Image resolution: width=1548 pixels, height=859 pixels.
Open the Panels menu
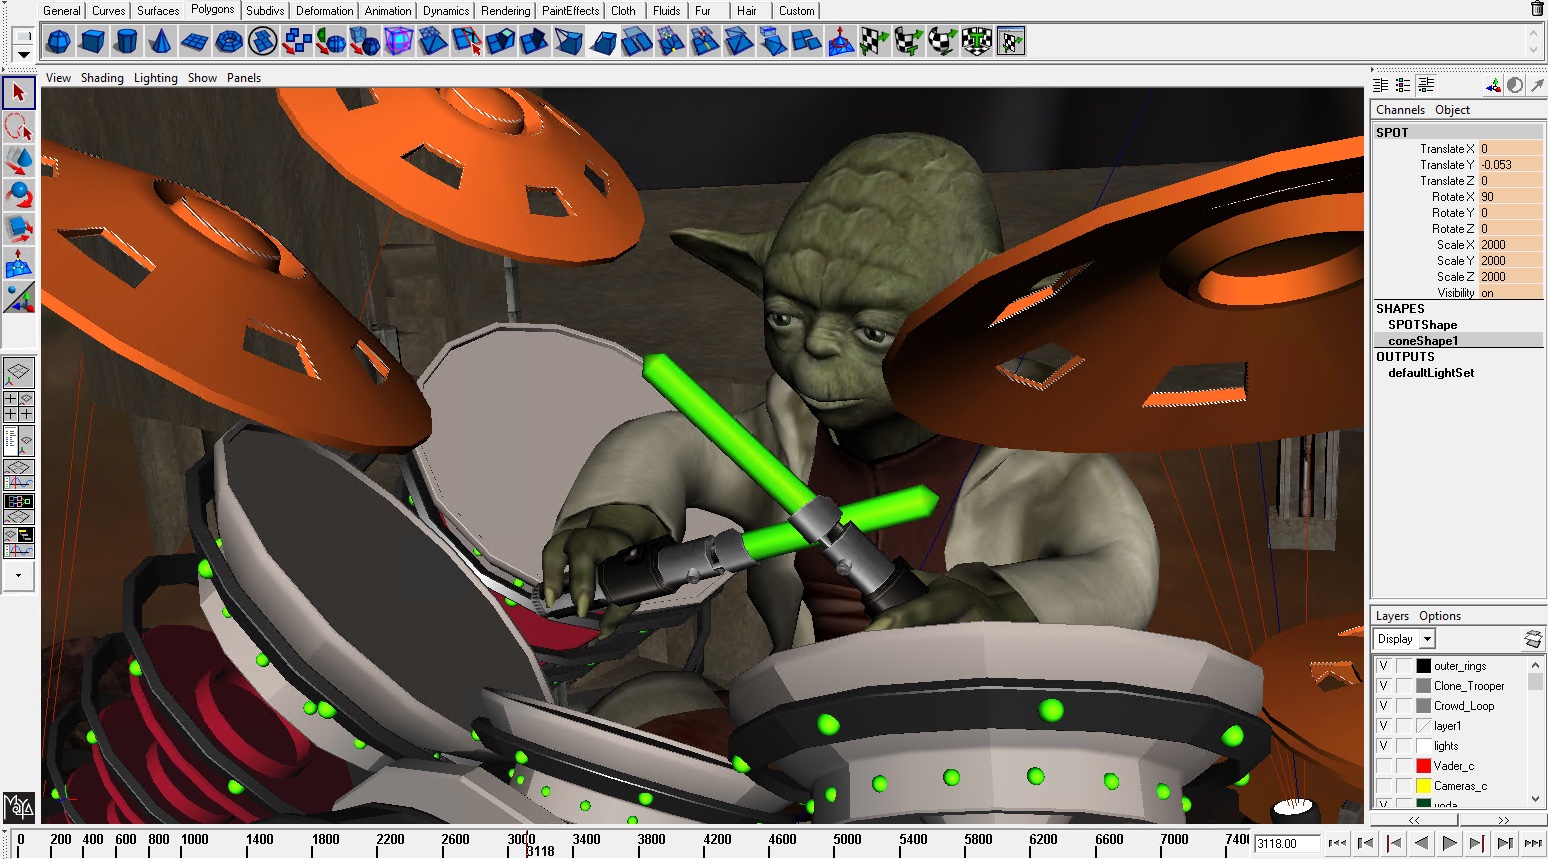(x=244, y=78)
